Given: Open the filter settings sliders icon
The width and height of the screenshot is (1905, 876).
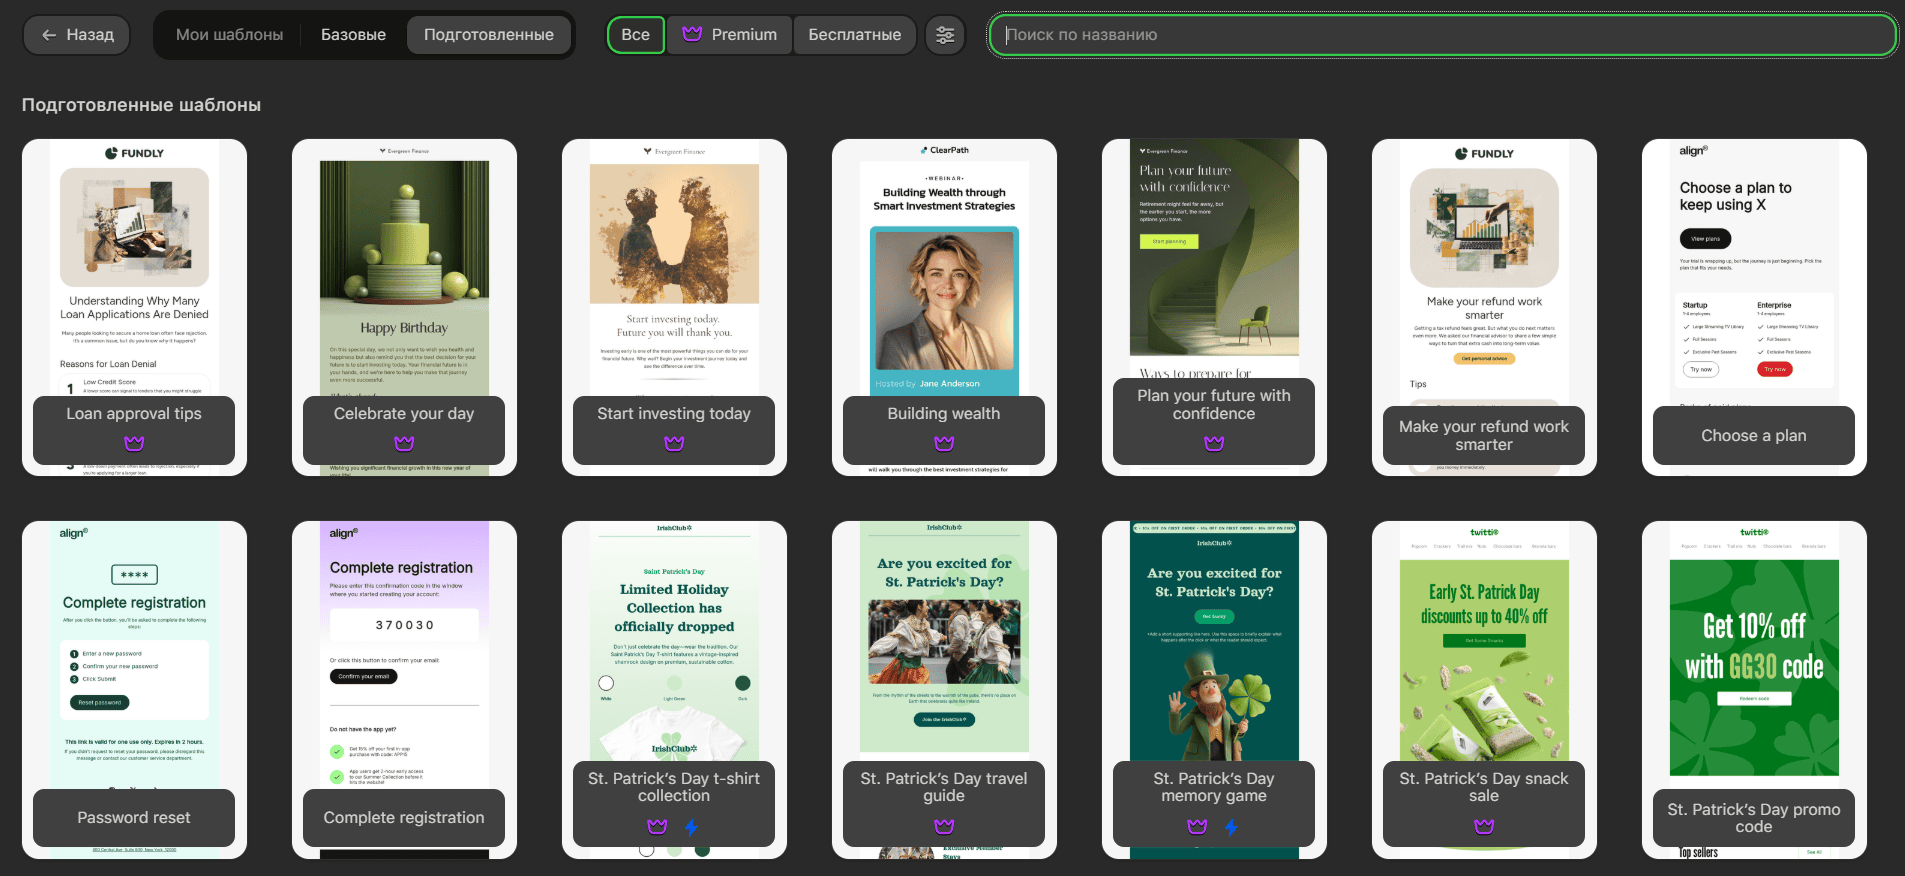Looking at the screenshot, I should pos(945,35).
